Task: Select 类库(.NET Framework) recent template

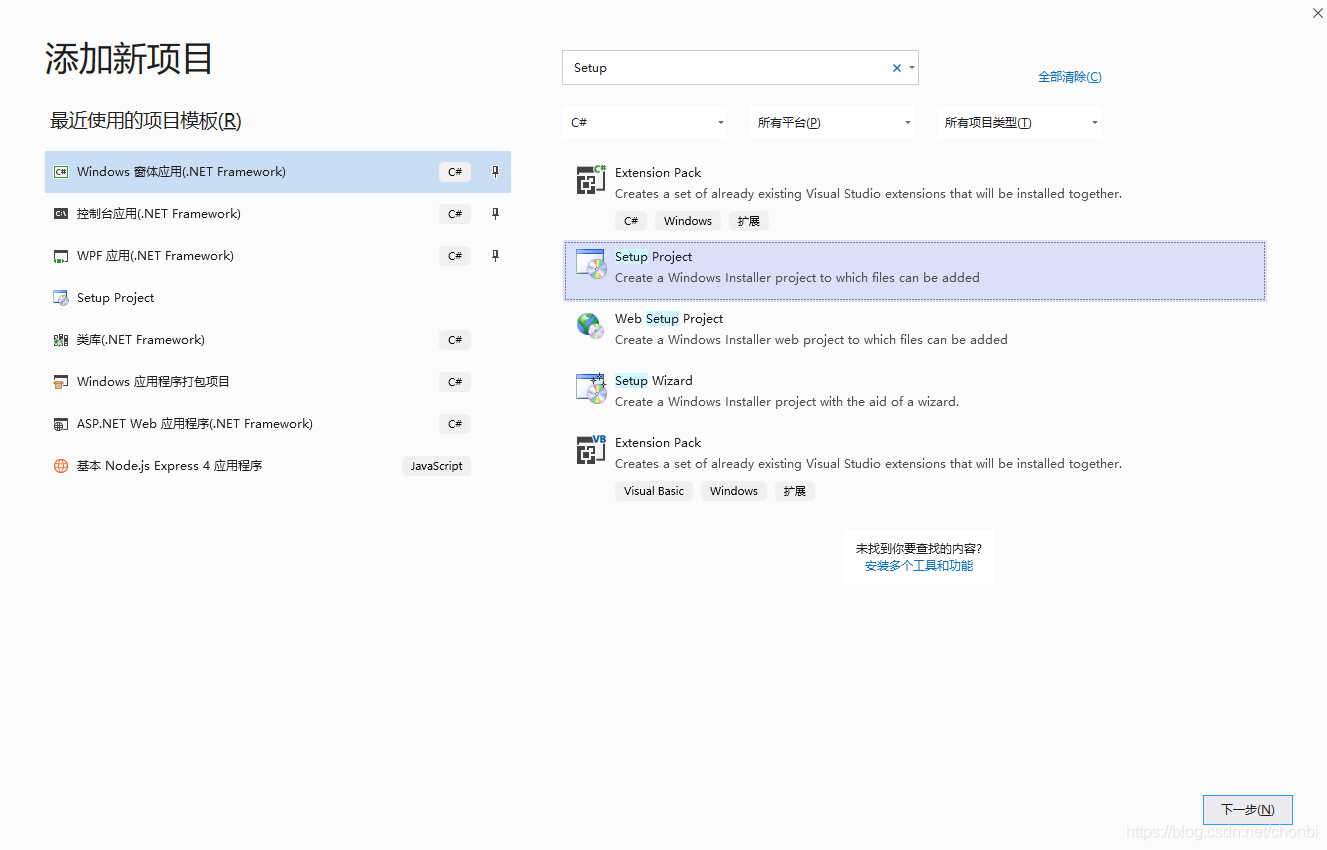Action: pos(278,340)
